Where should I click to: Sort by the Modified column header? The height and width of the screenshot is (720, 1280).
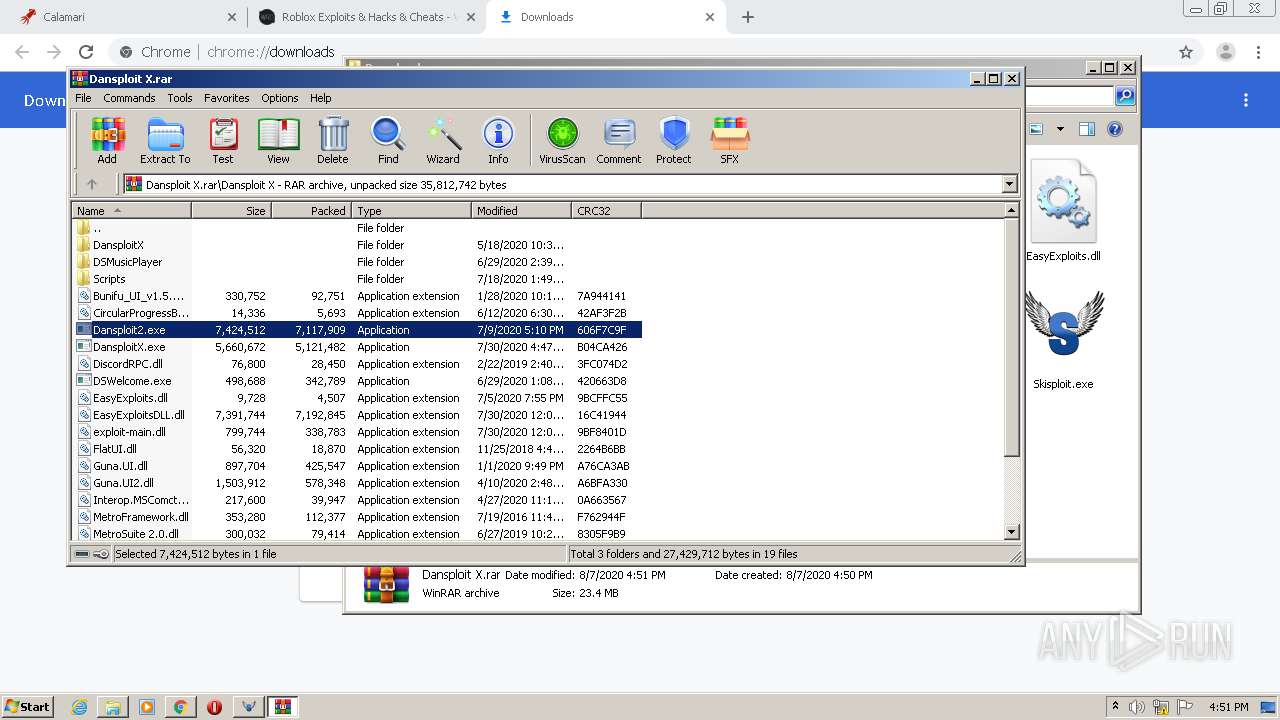click(x=522, y=211)
